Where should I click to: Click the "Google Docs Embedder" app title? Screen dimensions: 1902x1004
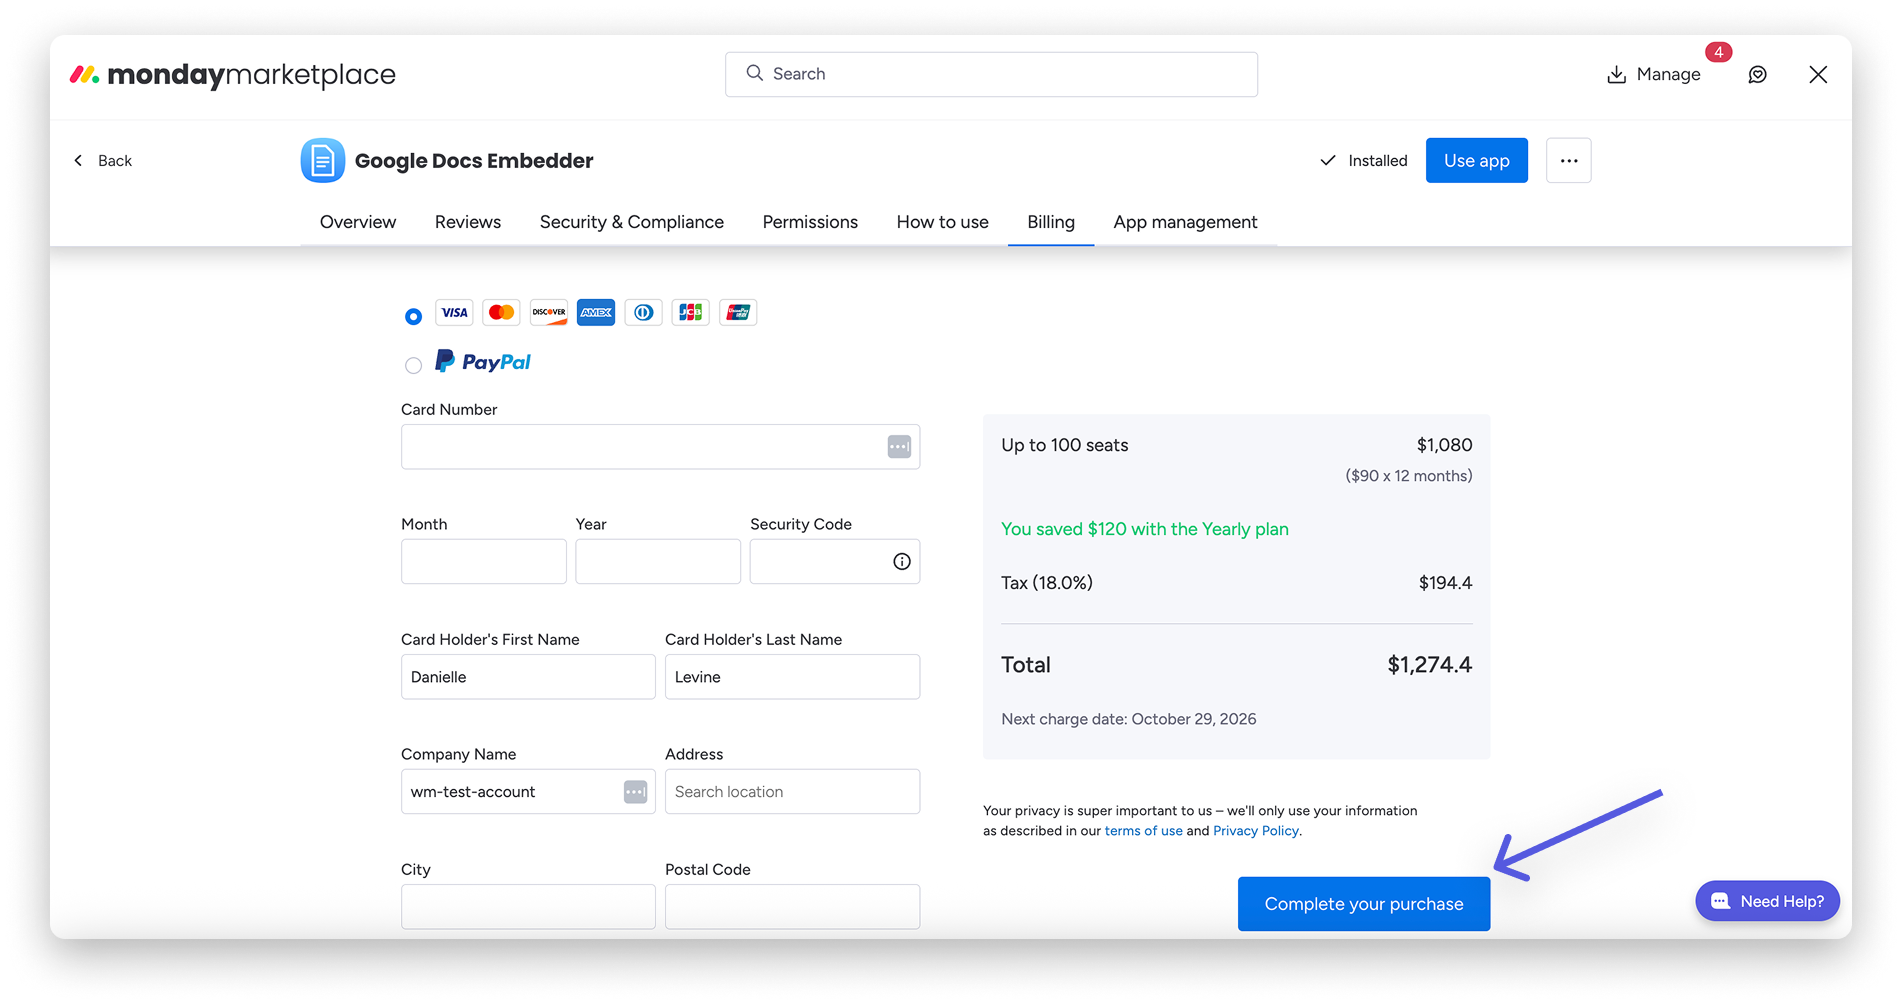click(x=474, y=161)
